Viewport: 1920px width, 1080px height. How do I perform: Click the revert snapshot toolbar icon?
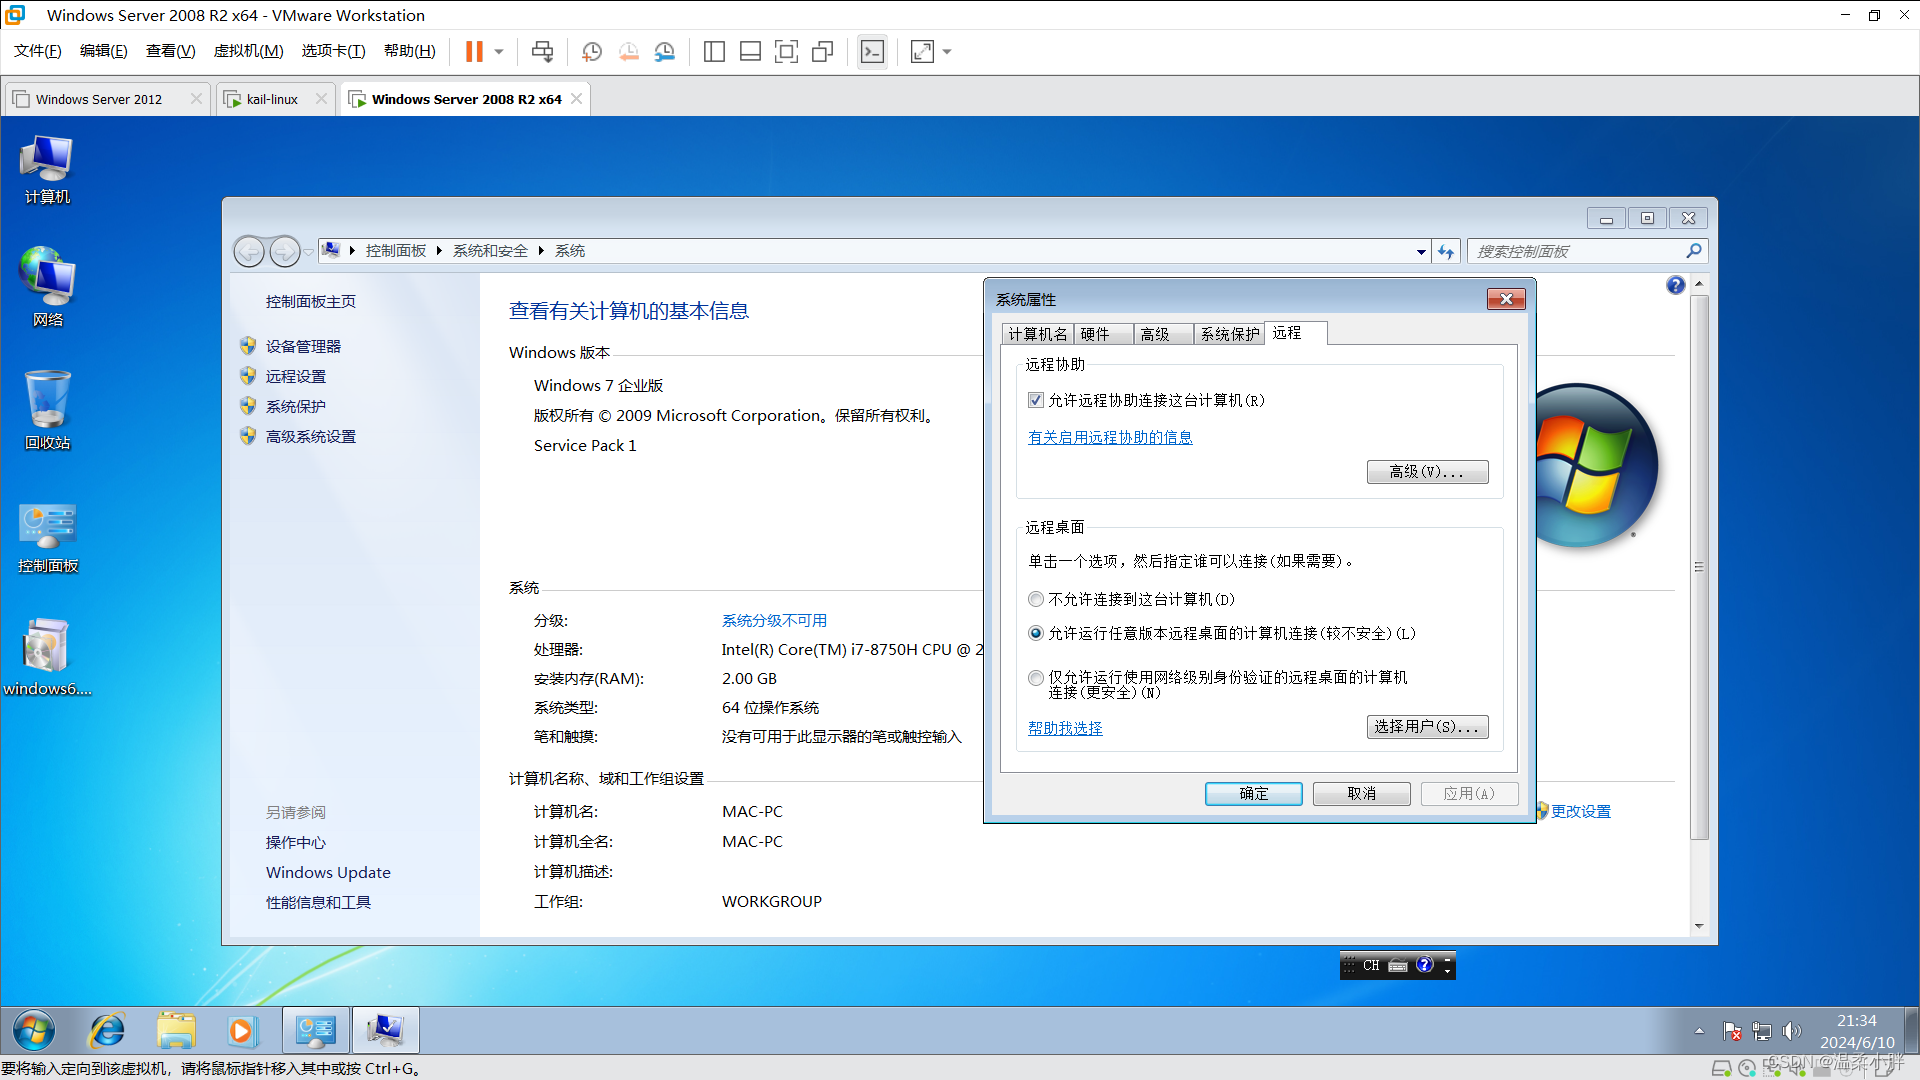(x=628, y=51)
